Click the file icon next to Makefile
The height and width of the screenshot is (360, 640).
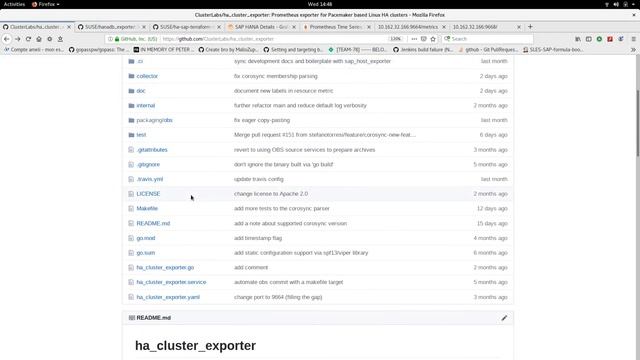point(131,209)
